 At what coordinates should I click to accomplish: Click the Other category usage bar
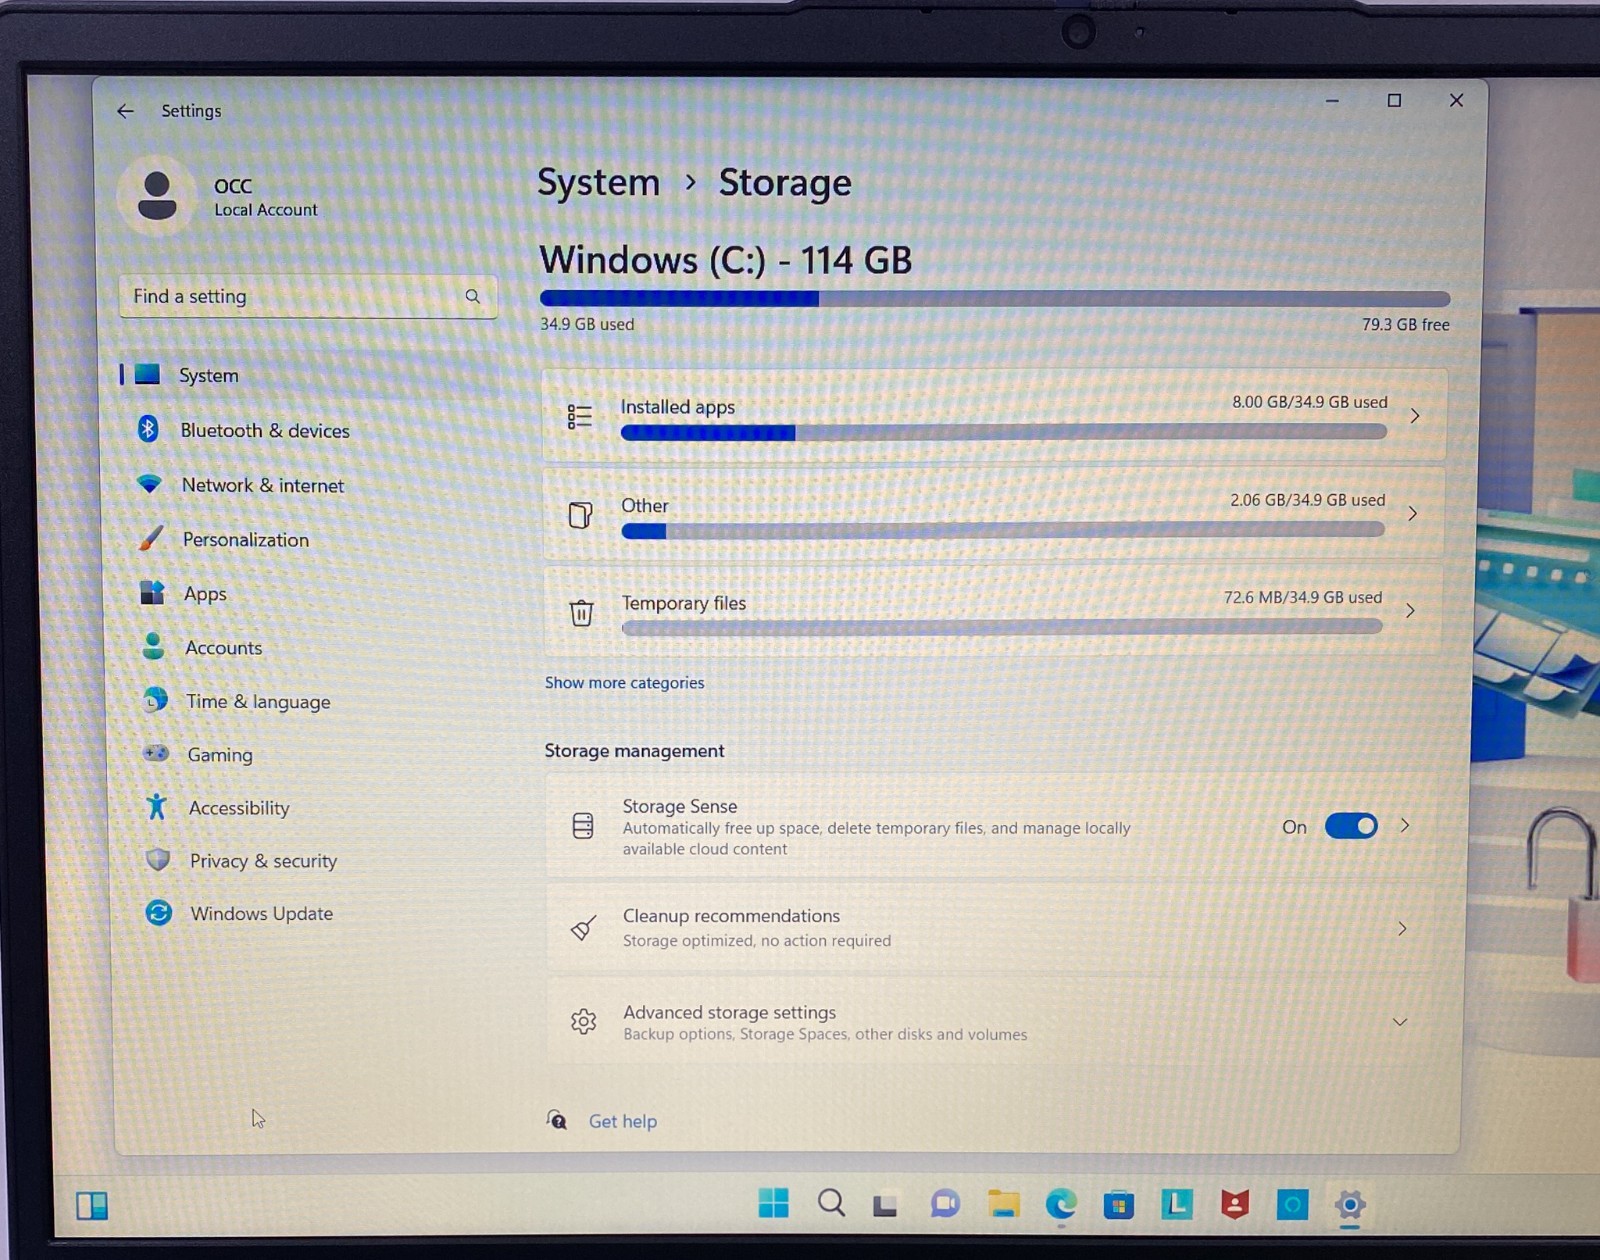pyautogui.click(x=1003, y=530)
